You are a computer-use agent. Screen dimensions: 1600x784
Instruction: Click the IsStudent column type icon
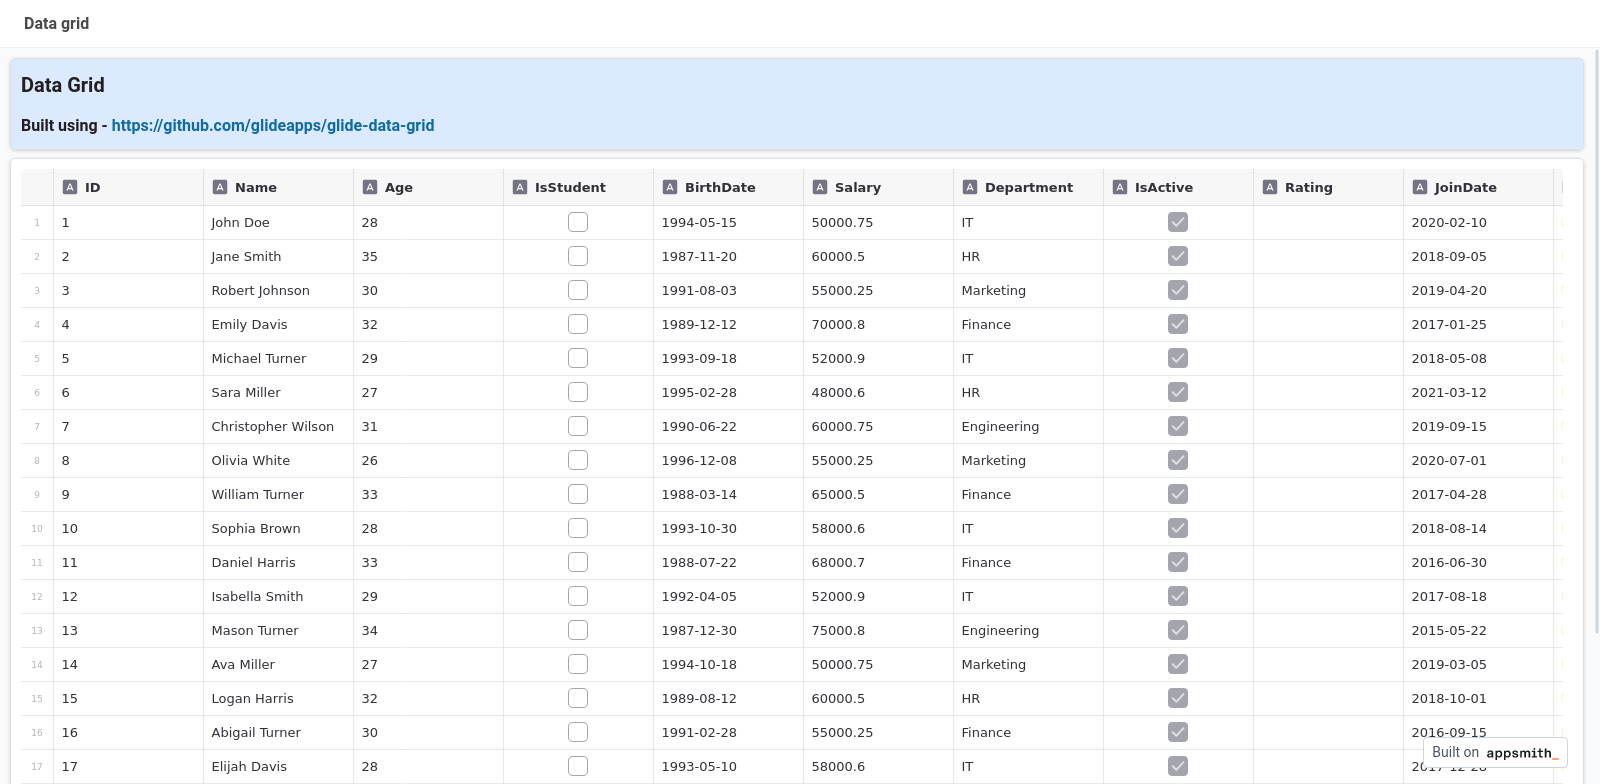520,187
